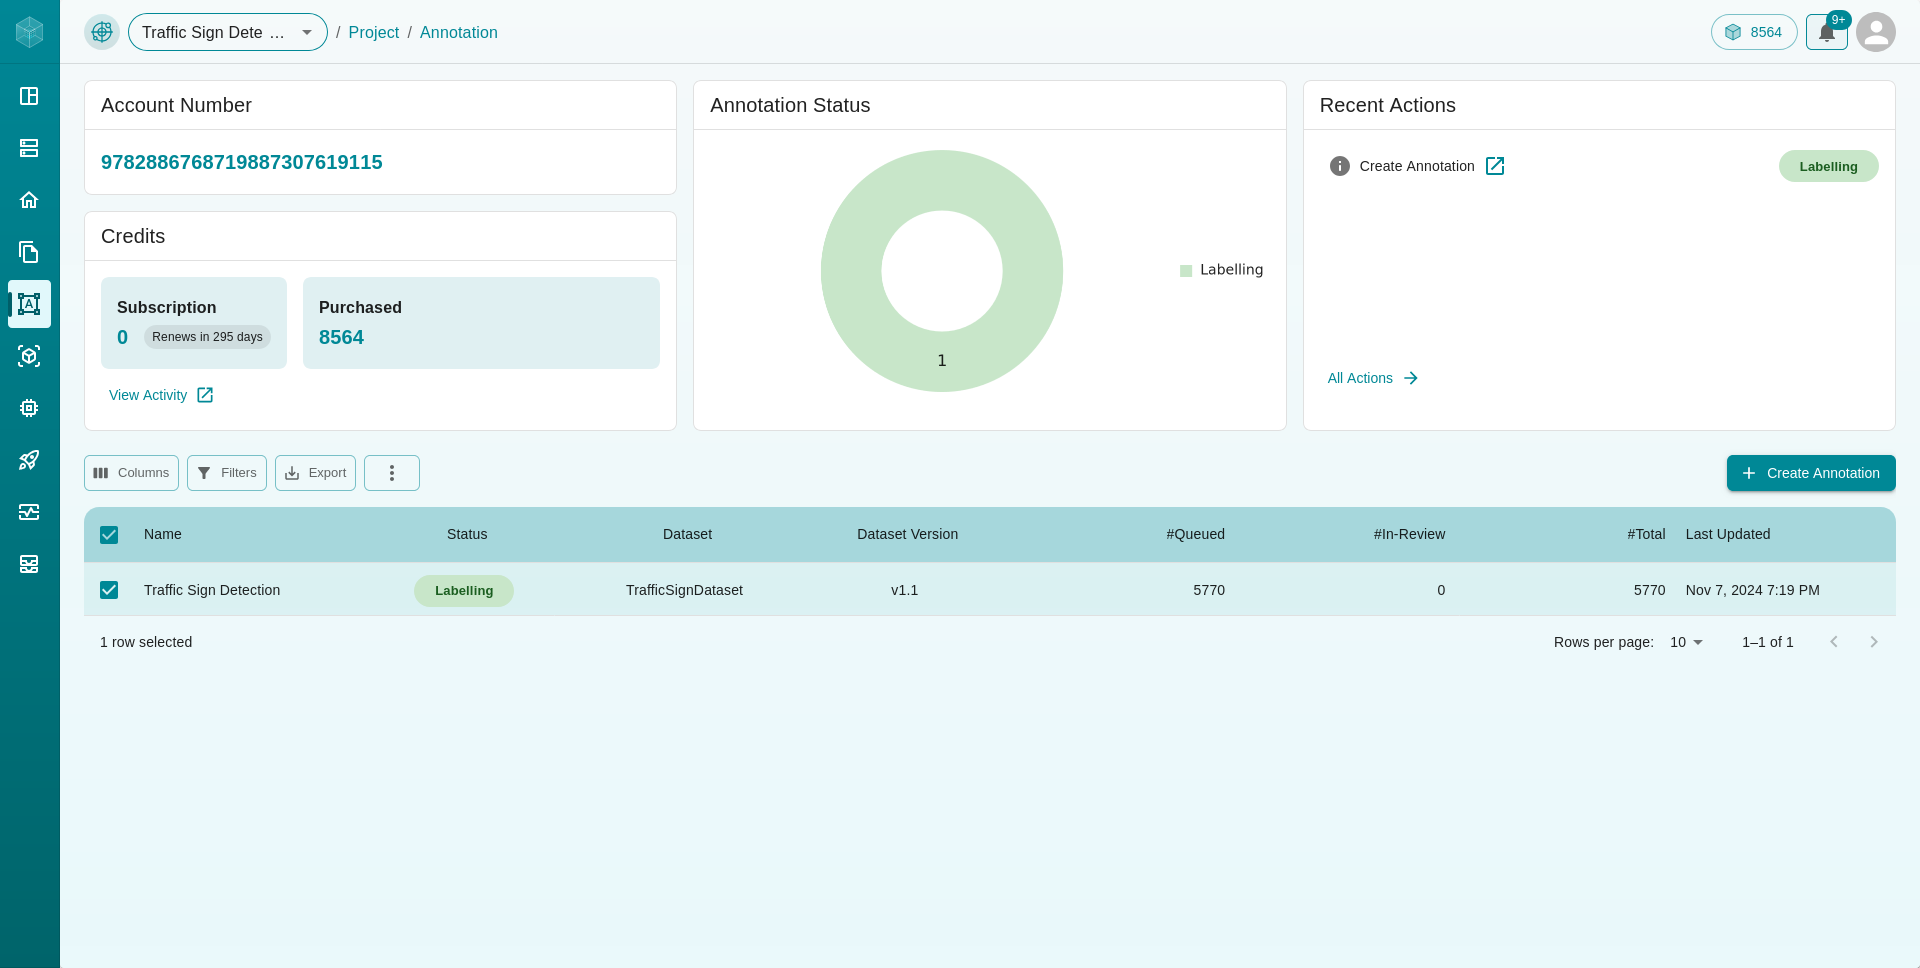Go to next page arrow

click(1874, 642)
